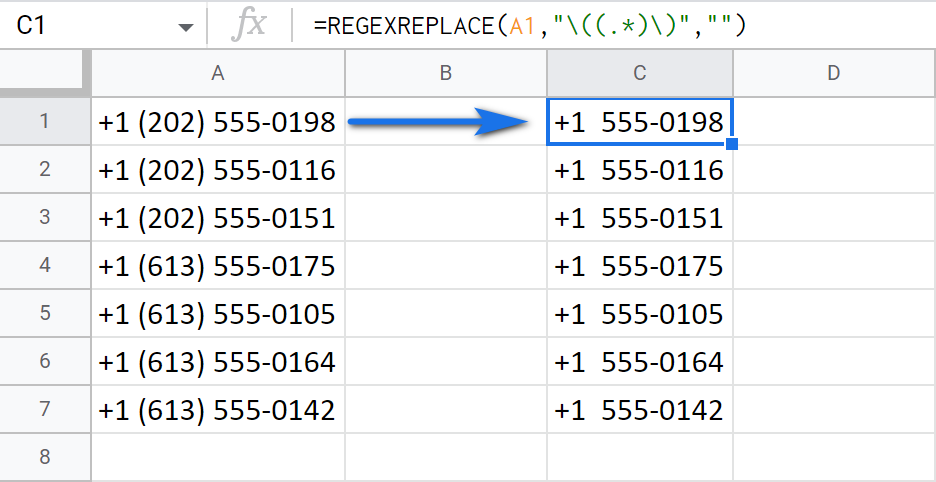Screen dimensions: 936x482
Task: Select column C header
Action: (640, 73)
